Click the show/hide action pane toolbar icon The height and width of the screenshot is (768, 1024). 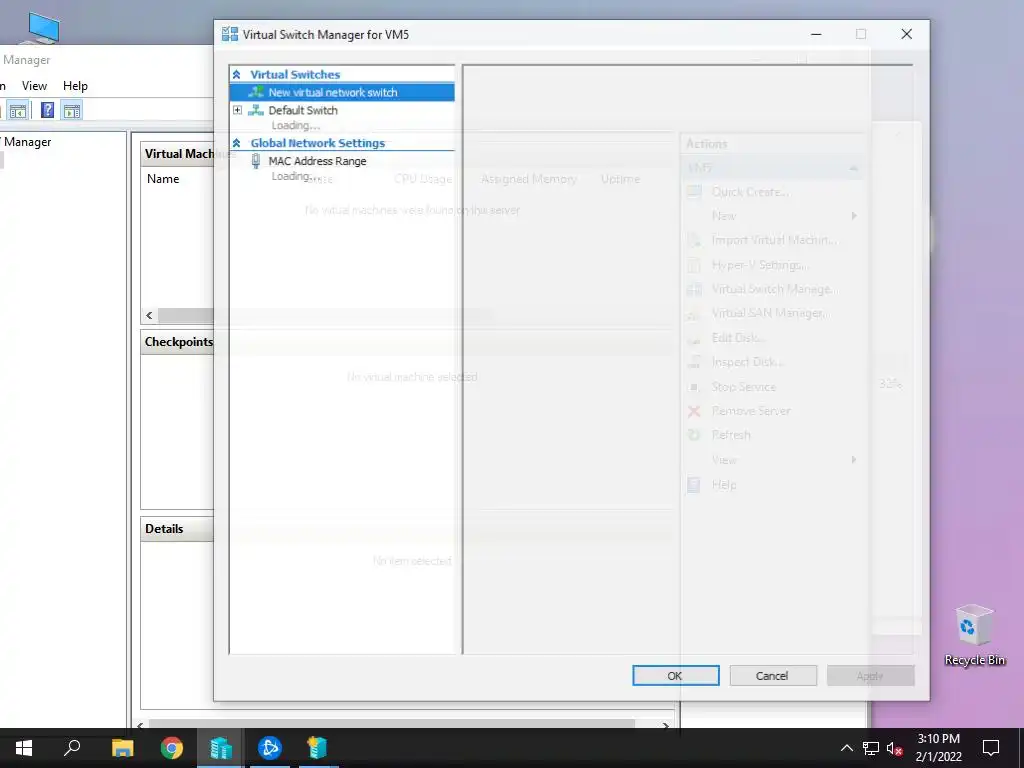click(x=72, y=110)
